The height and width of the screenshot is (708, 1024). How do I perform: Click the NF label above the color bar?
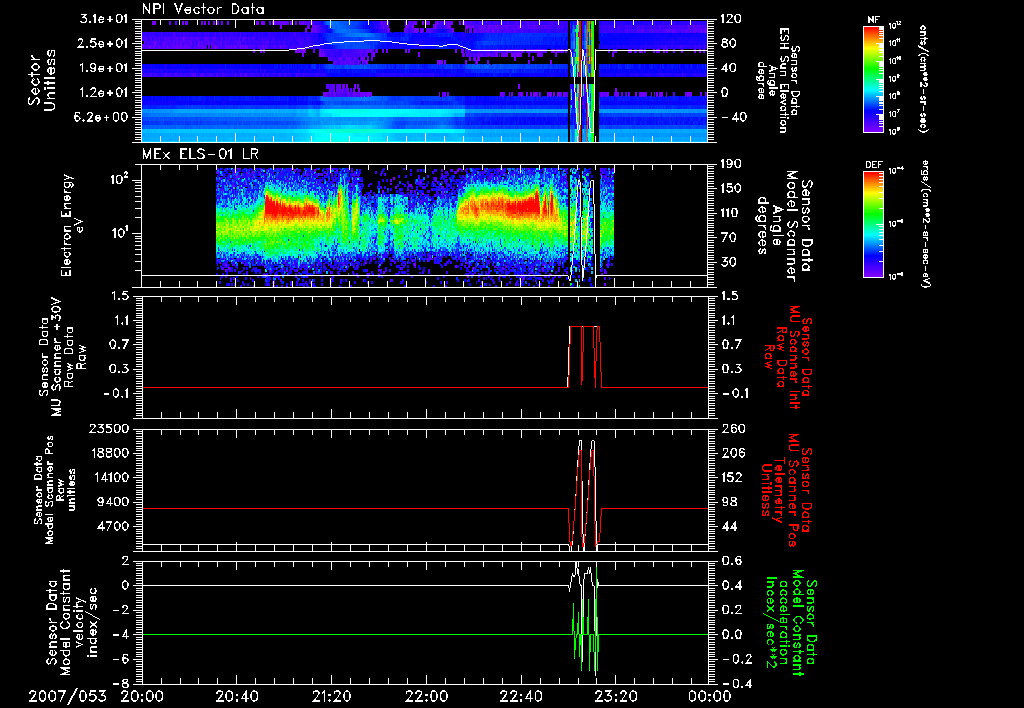873,20
